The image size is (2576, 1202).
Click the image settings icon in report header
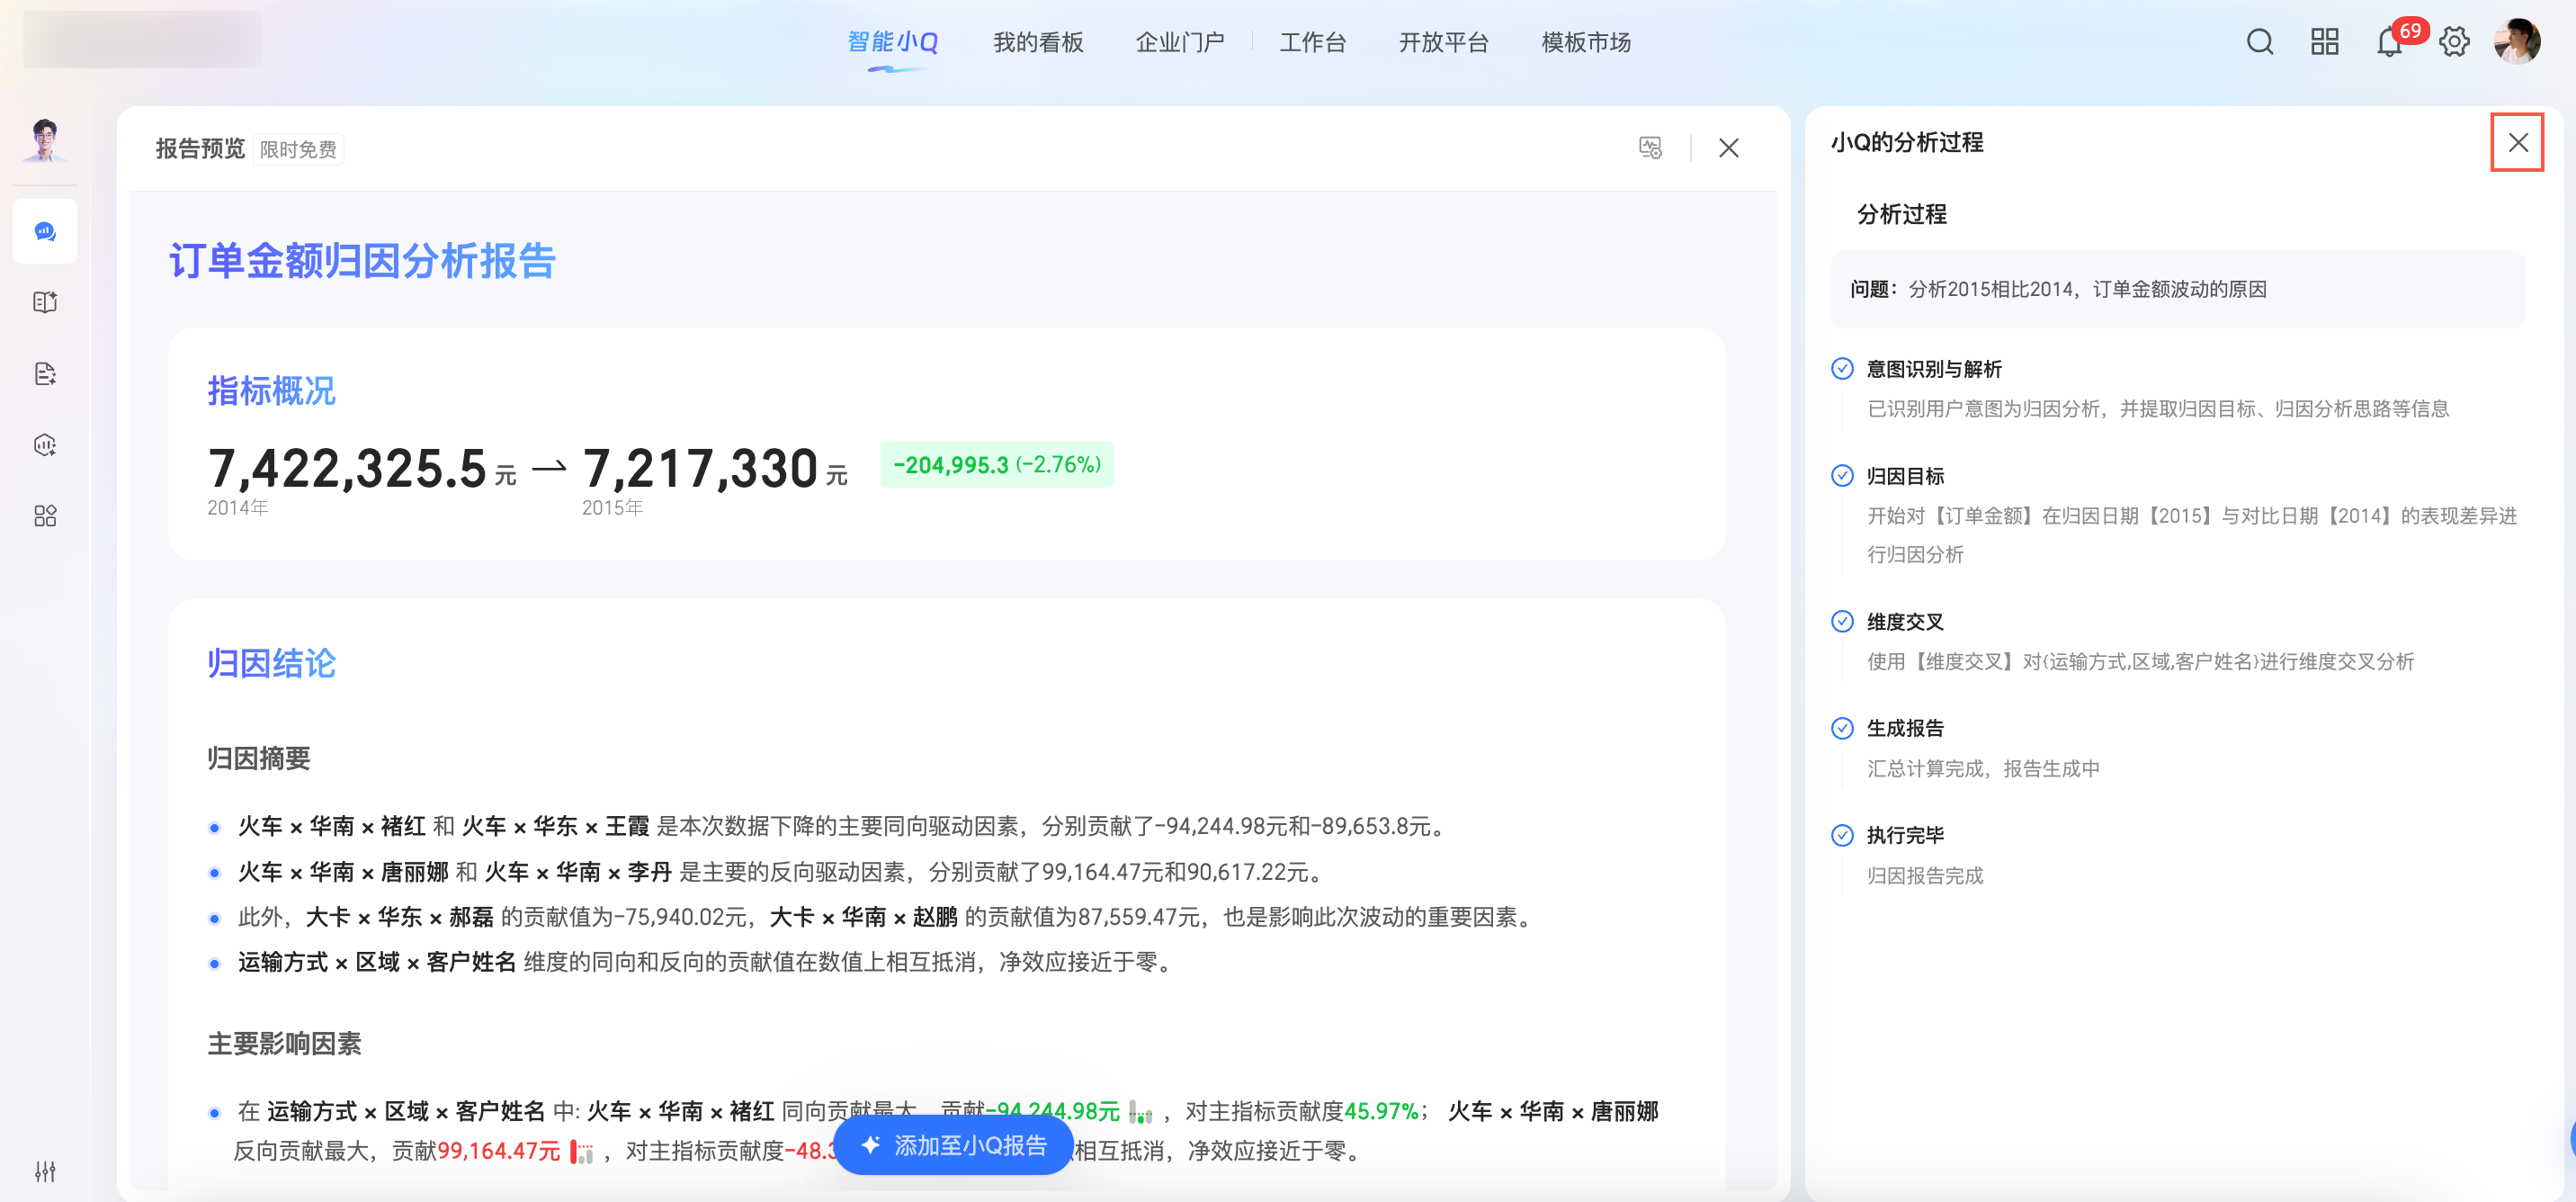tap(1650, 148)
